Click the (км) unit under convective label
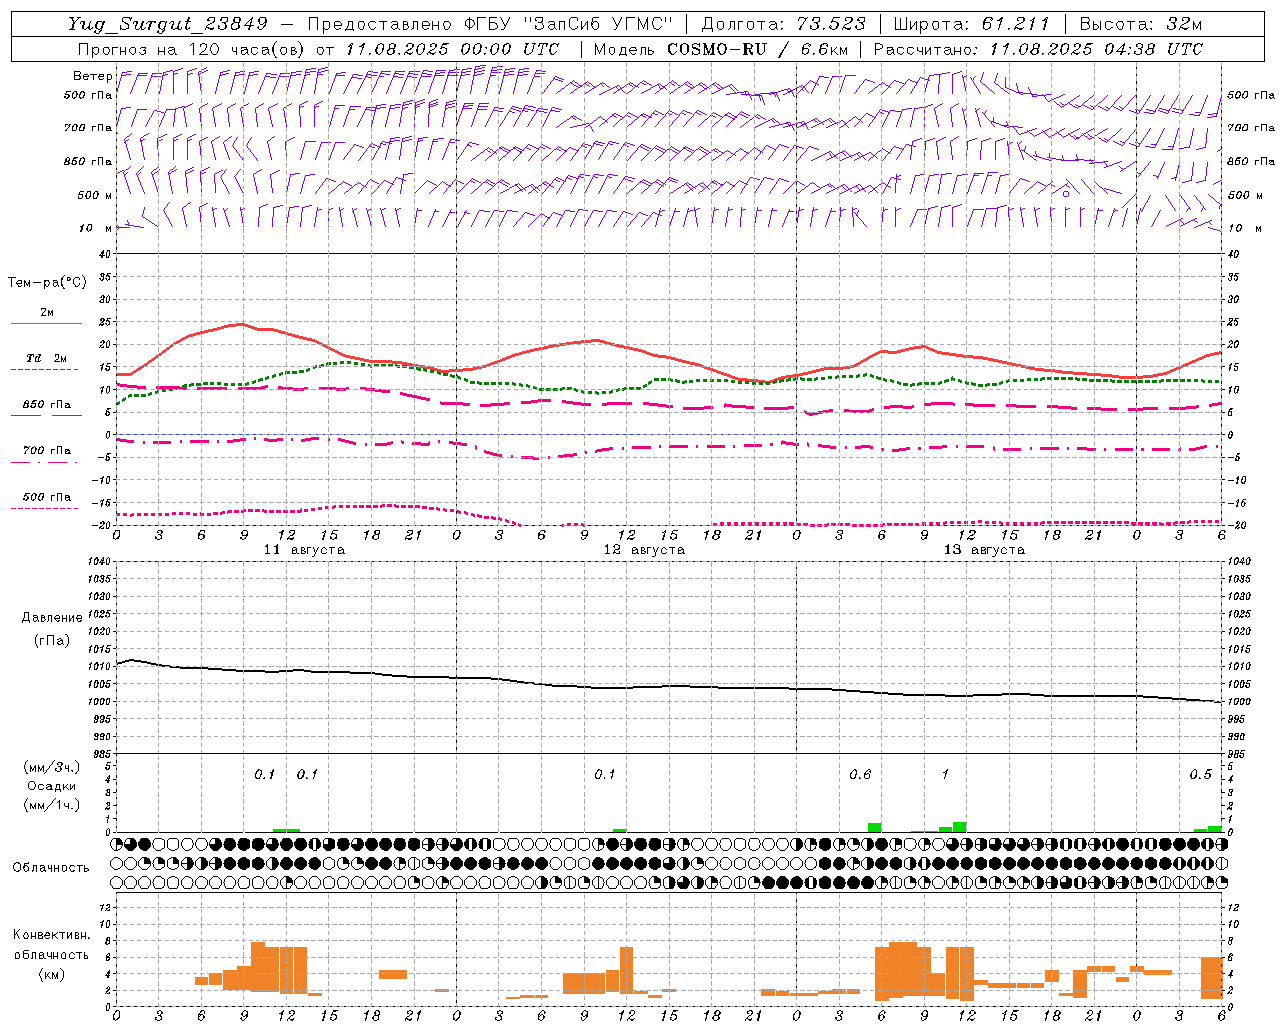Screen dimensions: 1280x1024 51,974
